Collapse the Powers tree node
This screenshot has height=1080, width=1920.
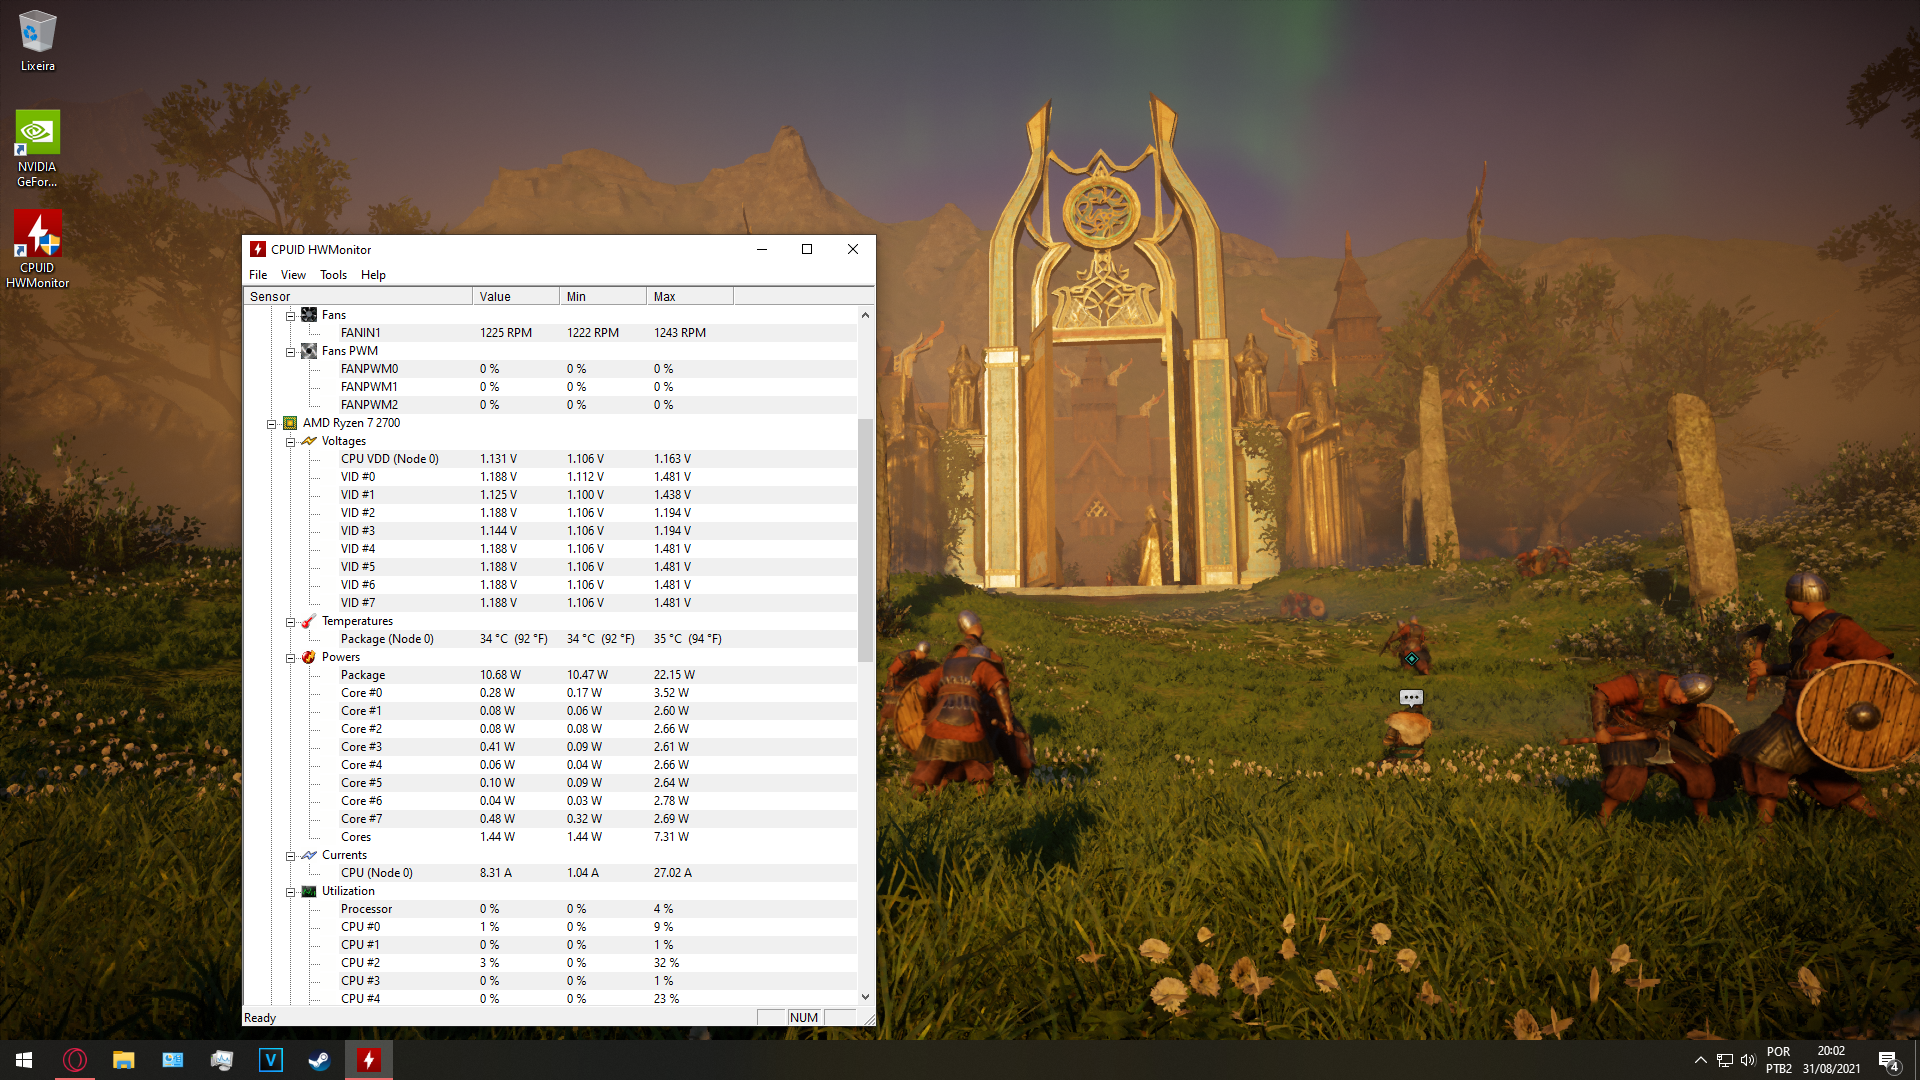coord(290,658)
